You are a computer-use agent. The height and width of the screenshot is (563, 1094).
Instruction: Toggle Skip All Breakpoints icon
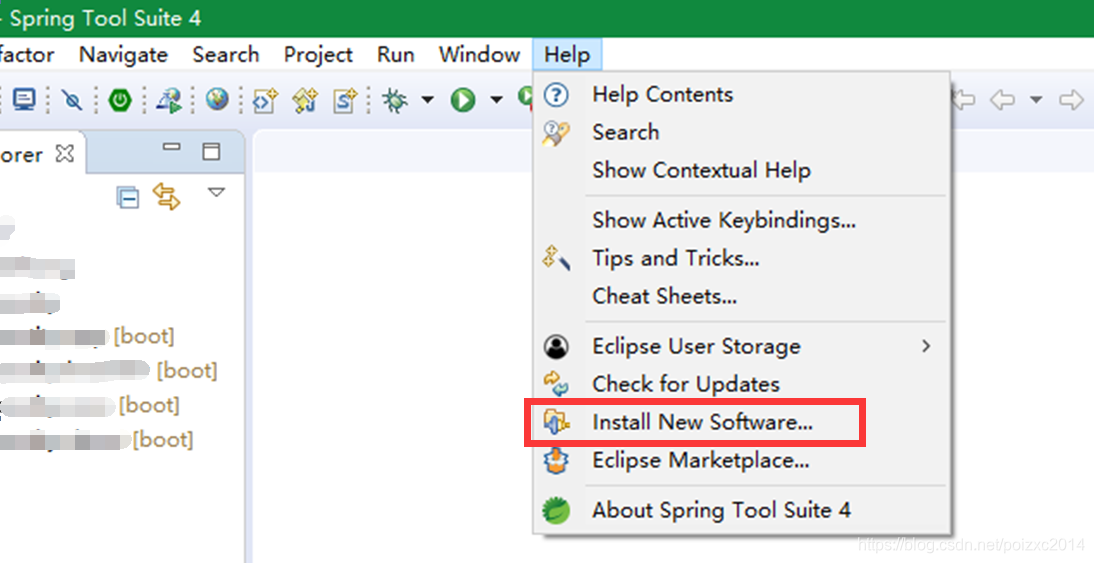[x=71, y=100]
